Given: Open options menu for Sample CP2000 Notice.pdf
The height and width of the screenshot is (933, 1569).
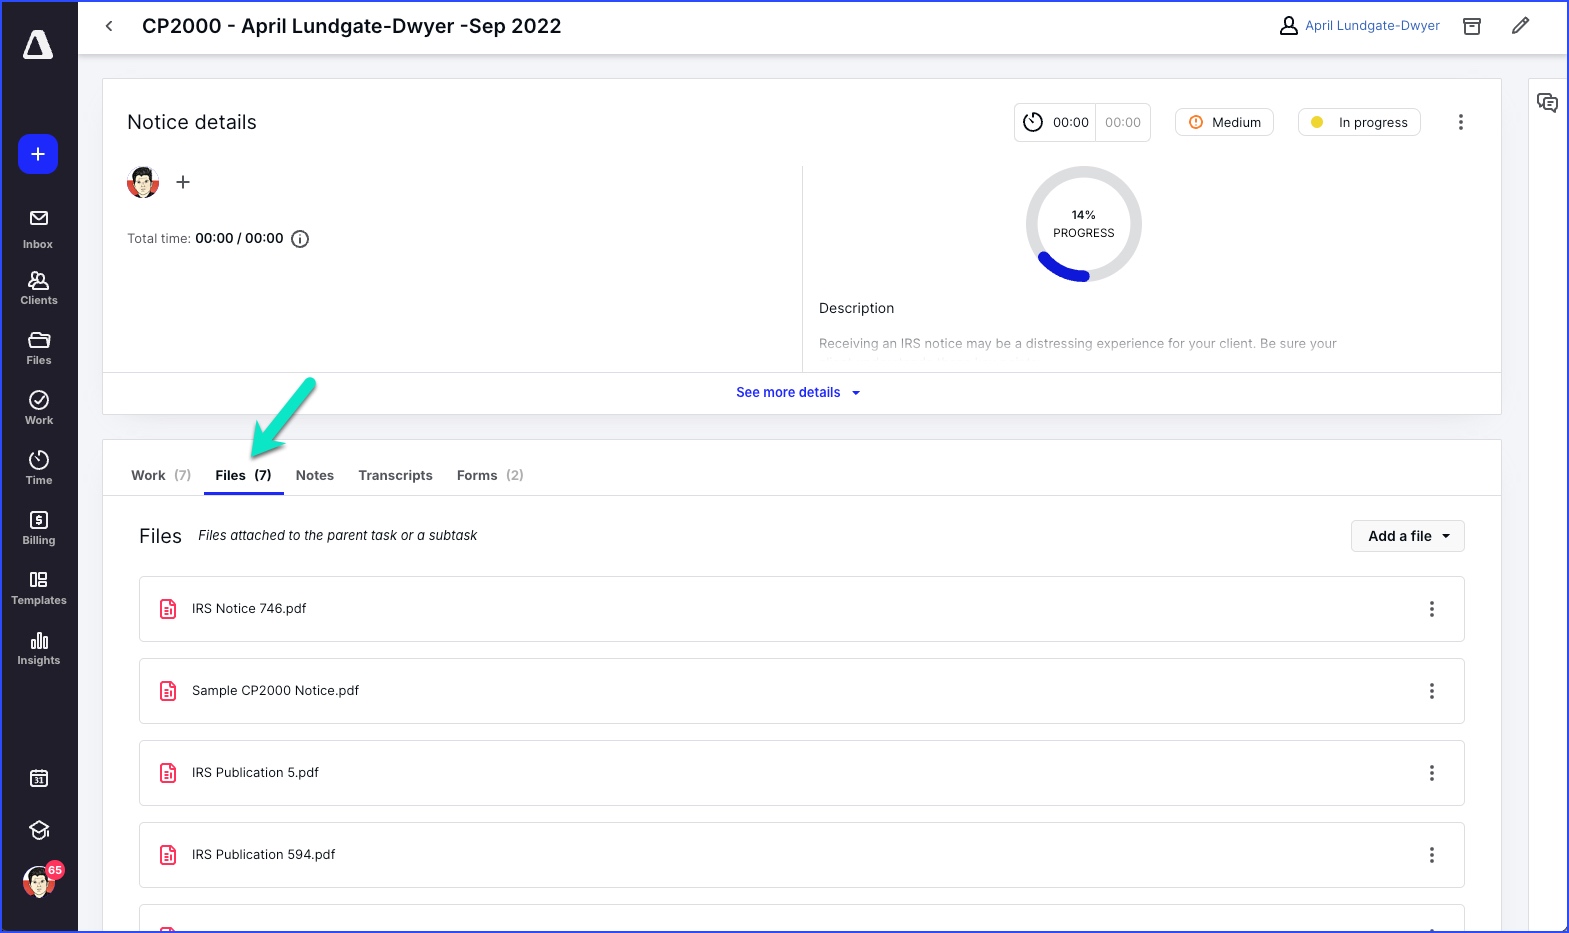Looking at the screenshot, I should tap(1431, 691).
